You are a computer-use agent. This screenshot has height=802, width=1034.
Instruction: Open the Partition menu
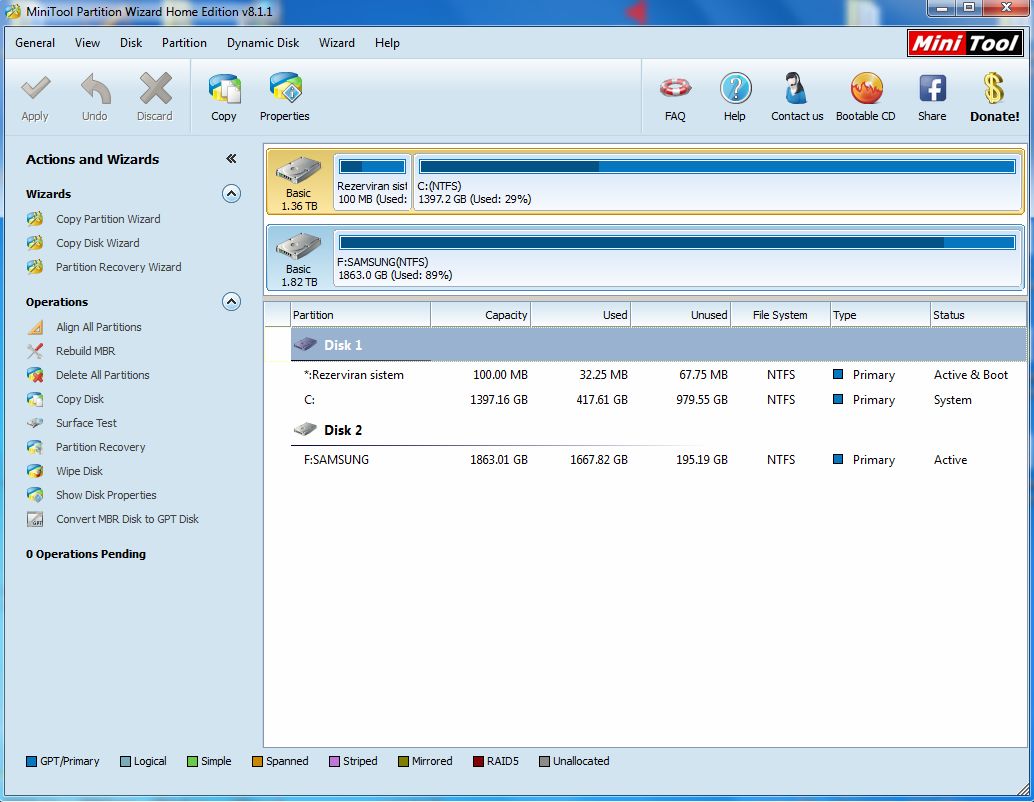[x=184, y=43]
